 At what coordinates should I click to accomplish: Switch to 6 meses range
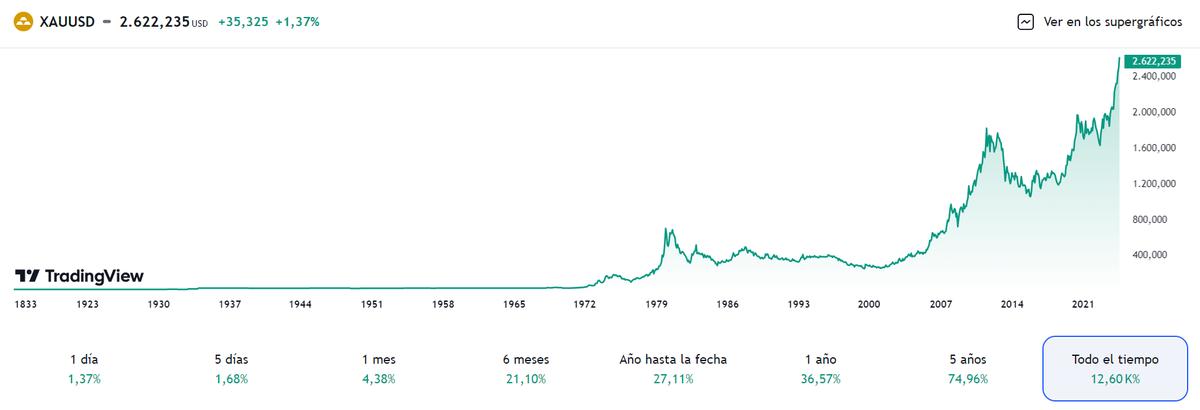pos(526,368)
